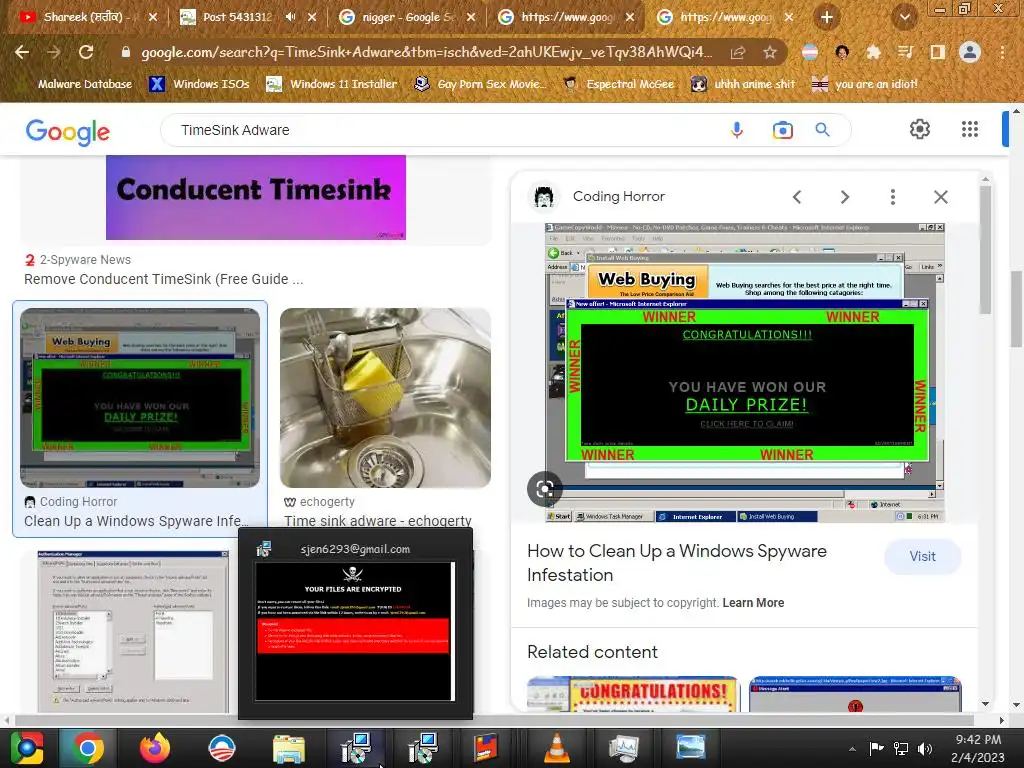Screen dimensions: 1024x768
Task: Open the Action Center flag icon
Action: [876, 749]
